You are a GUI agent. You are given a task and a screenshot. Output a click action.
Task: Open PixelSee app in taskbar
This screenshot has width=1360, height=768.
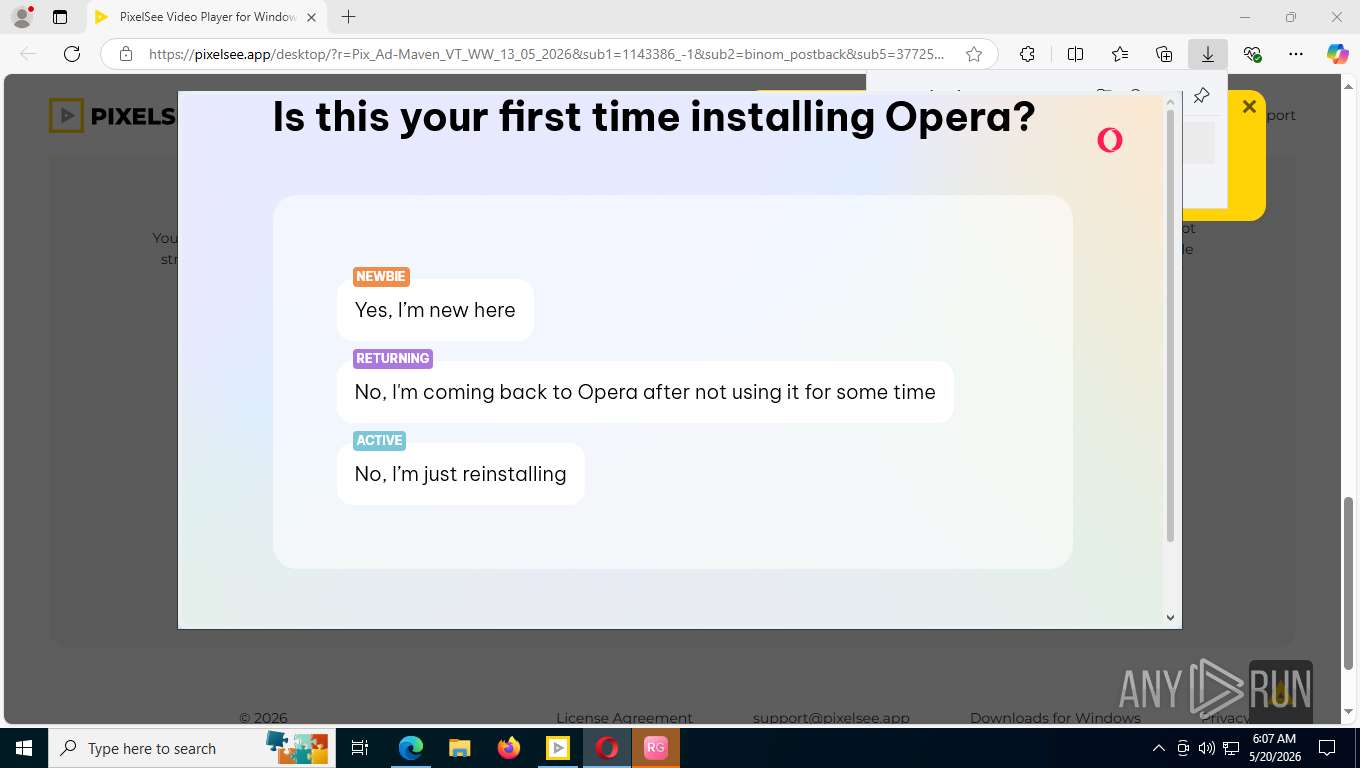tap(558, 748)
